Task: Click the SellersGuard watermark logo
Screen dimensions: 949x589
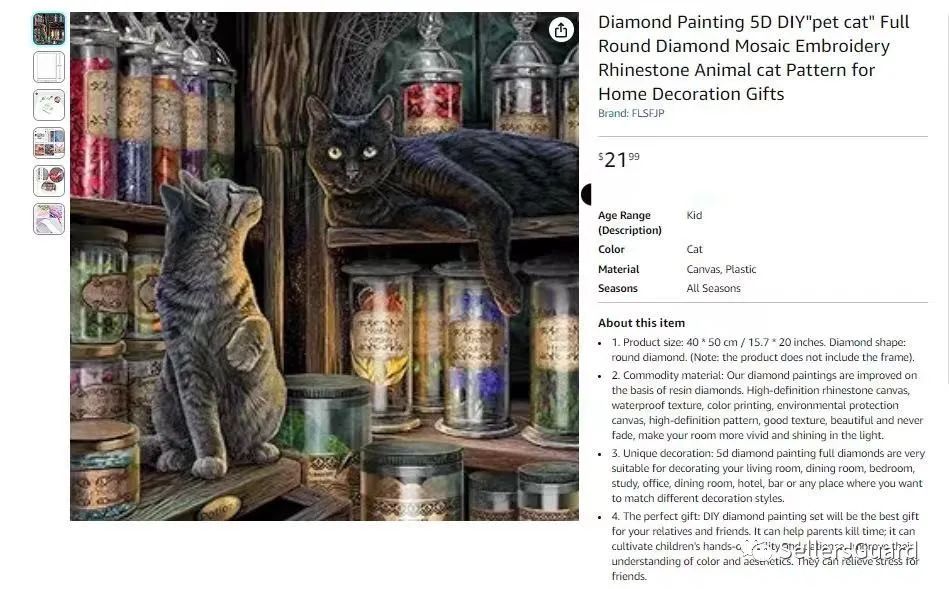Action: click(831, 550)
